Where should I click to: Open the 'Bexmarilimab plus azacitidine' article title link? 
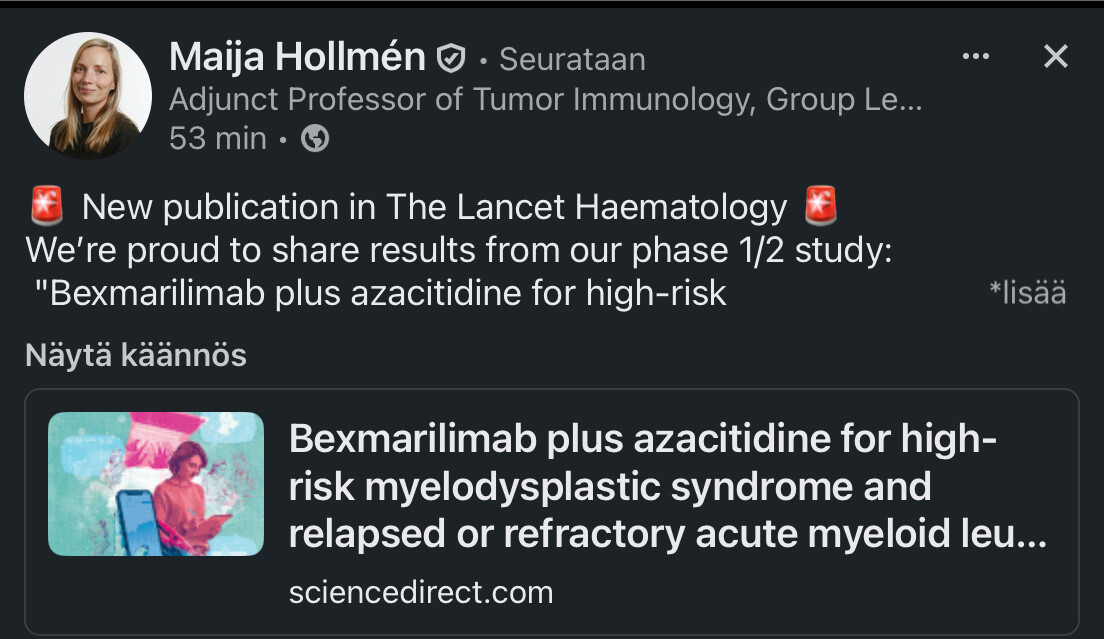667,486
